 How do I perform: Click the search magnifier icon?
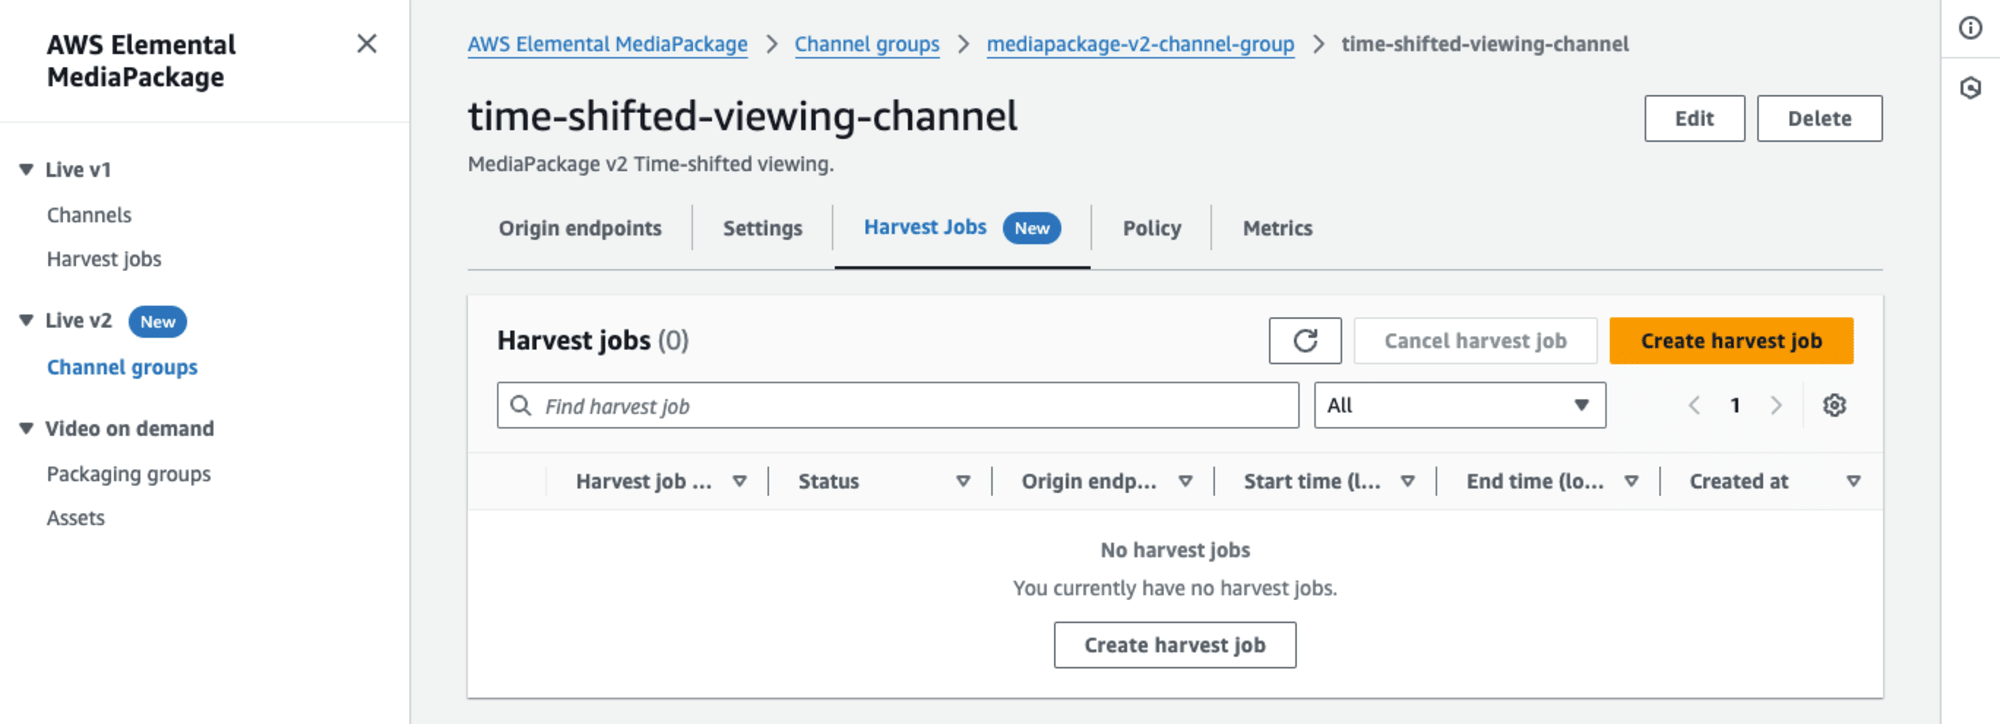pyautogui.click(x=520, y=405)
